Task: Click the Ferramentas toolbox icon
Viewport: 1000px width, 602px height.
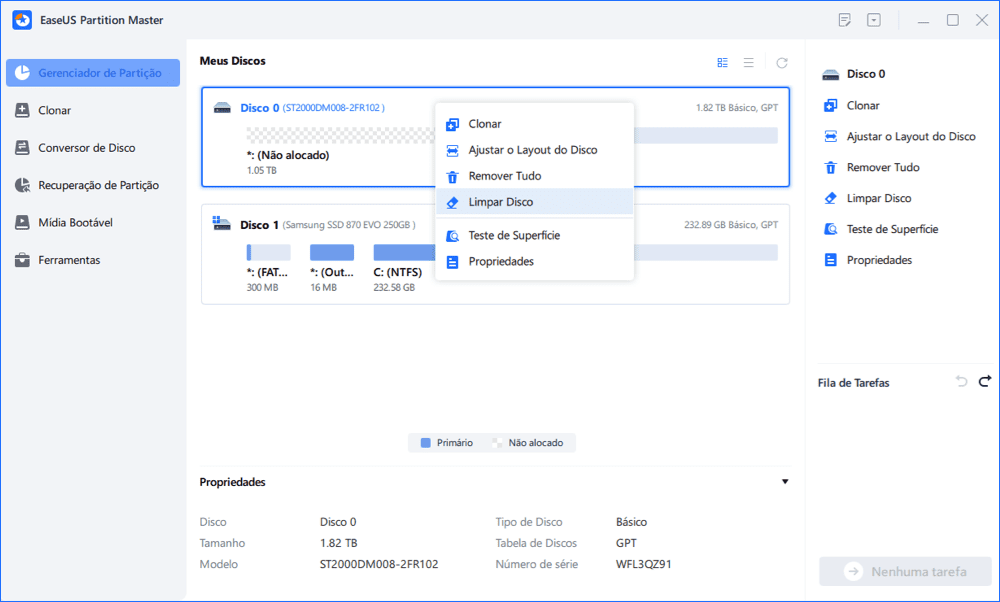Action: [x=22, y=260]
